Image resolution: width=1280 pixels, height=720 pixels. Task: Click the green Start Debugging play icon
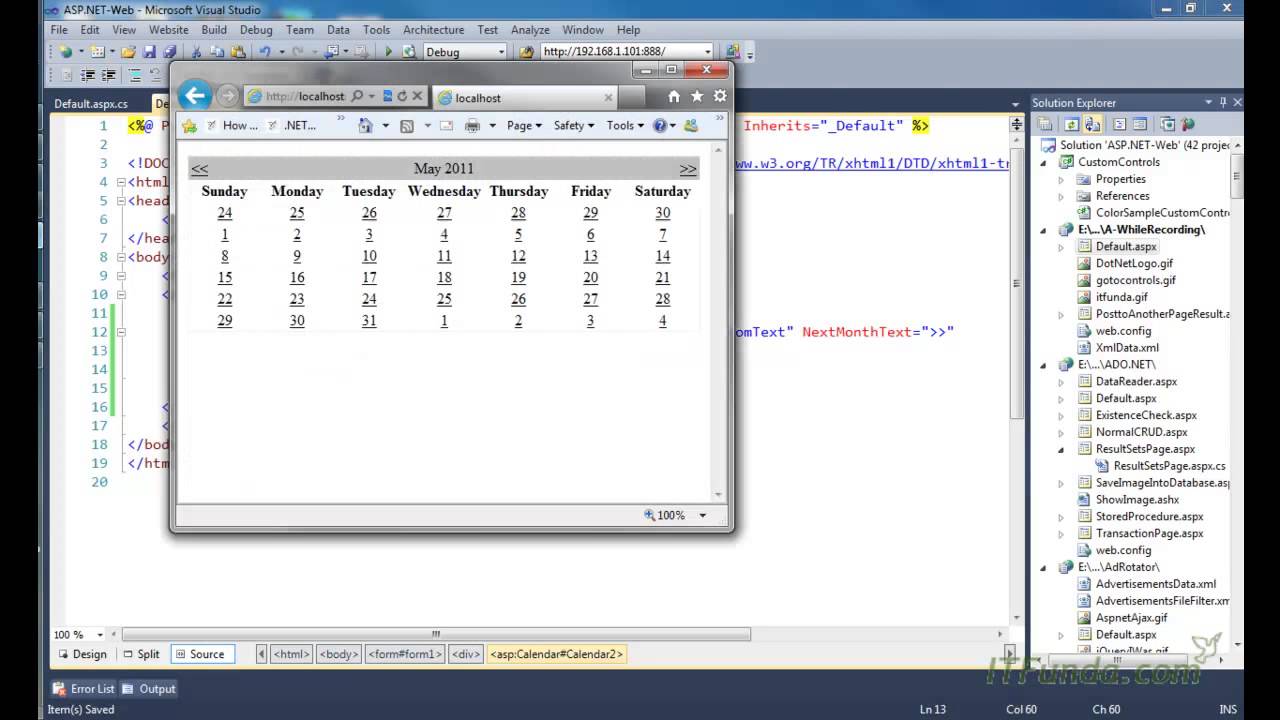pyautogui.click(x=388, y=51)
